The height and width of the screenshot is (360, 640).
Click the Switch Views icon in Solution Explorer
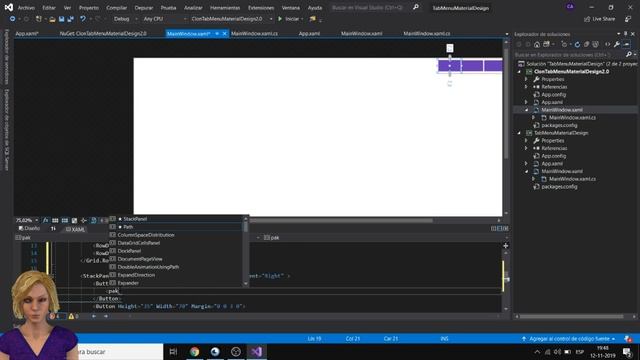(547, 44)
